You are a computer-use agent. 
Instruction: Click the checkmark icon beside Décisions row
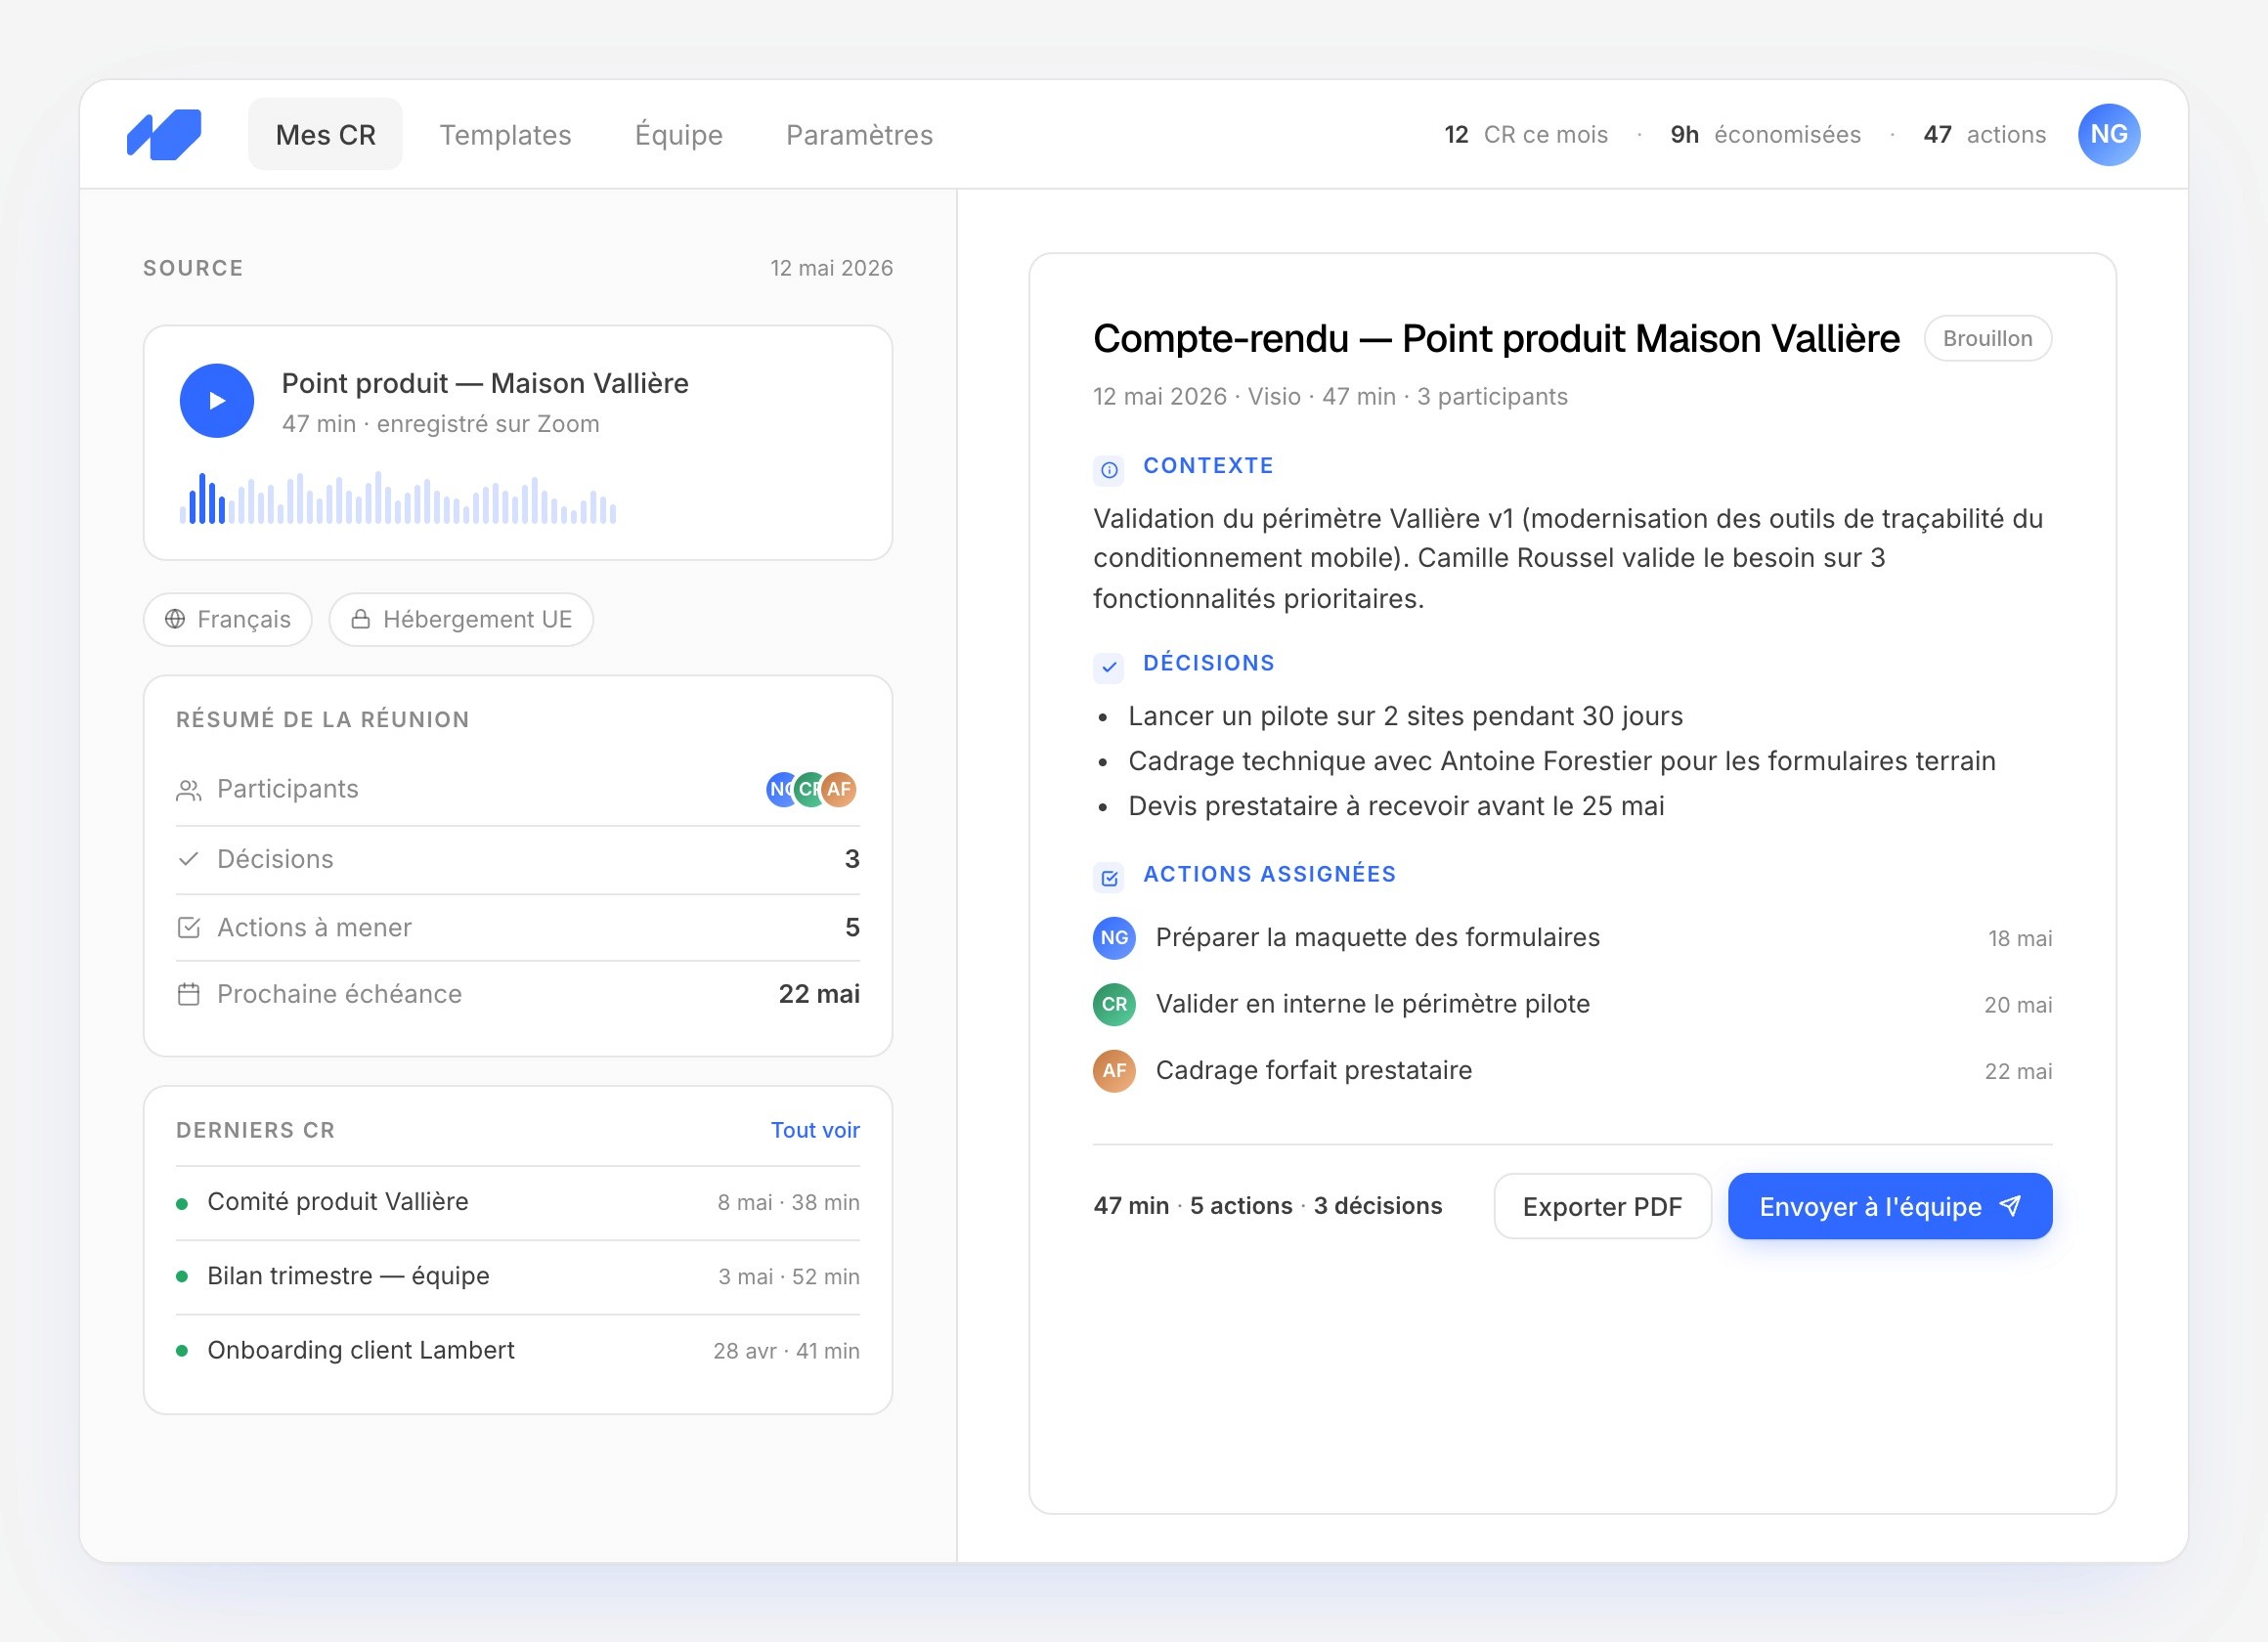188,859
